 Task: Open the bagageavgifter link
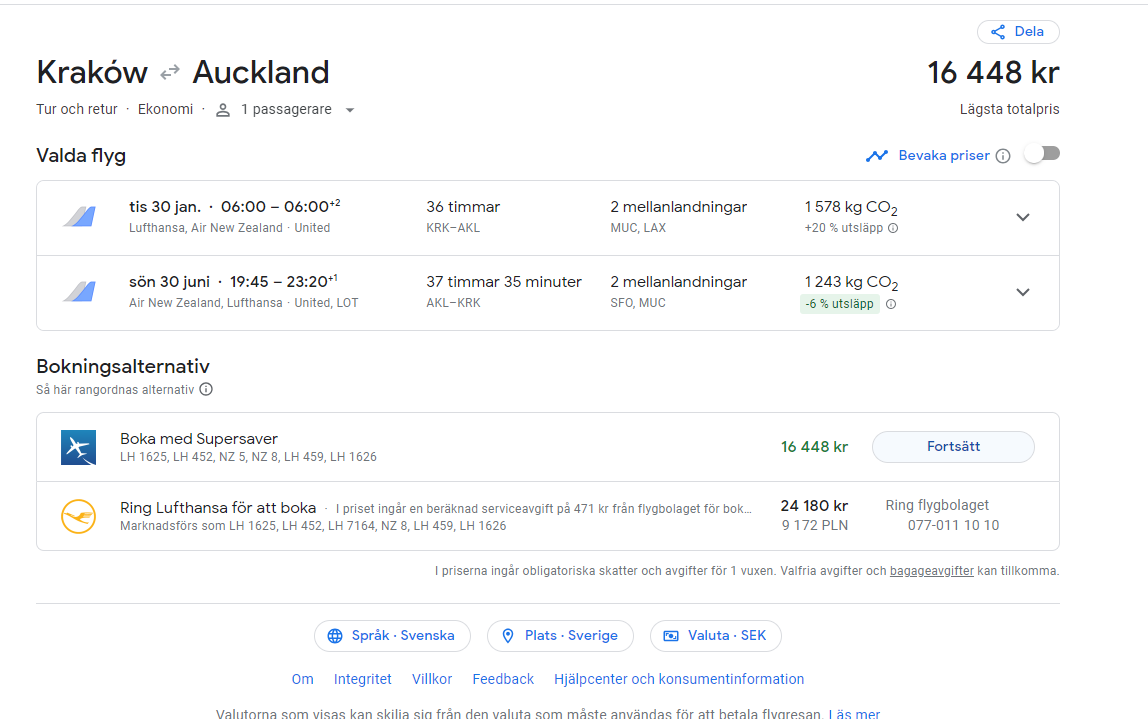tap(931, 571)
